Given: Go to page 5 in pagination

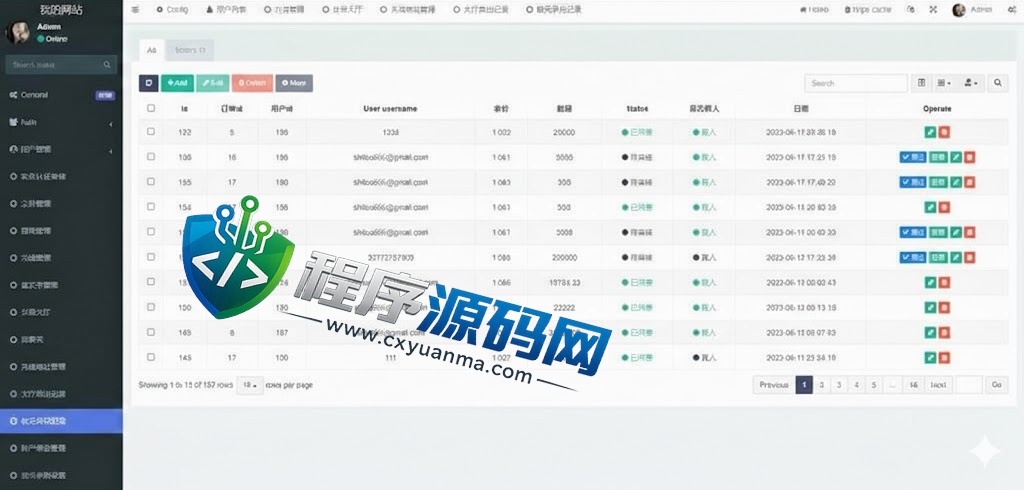Looking at the screenshot, I should (x=874, y=385).
